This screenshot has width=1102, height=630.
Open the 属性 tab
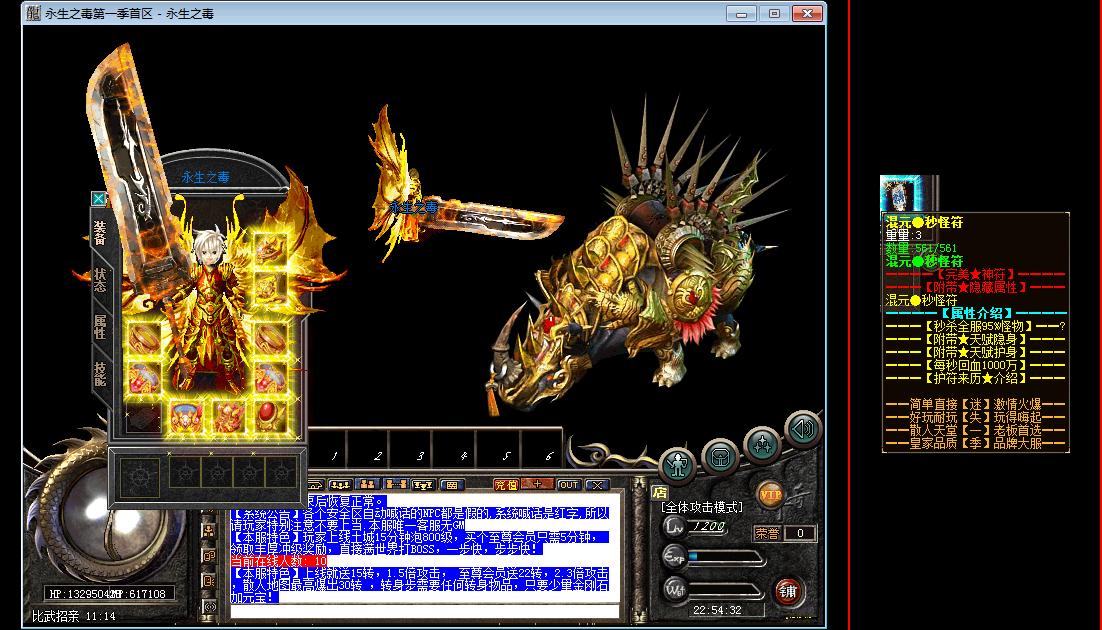101,326
